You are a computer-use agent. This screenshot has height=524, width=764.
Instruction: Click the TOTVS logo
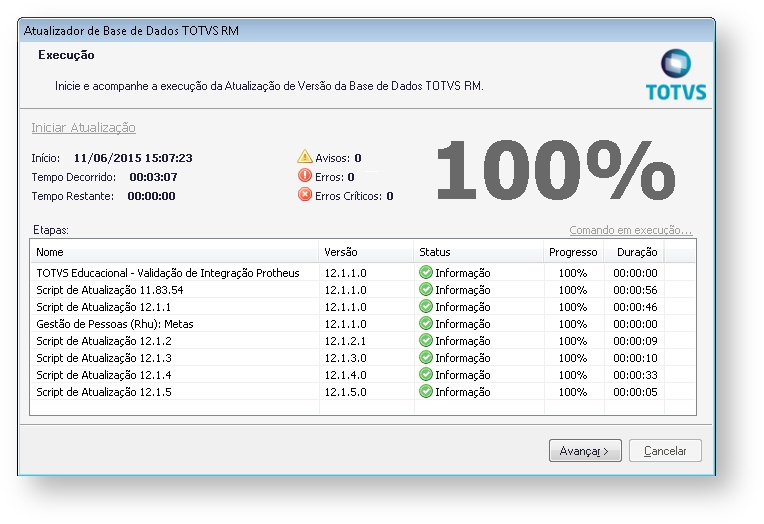(676, 75)
